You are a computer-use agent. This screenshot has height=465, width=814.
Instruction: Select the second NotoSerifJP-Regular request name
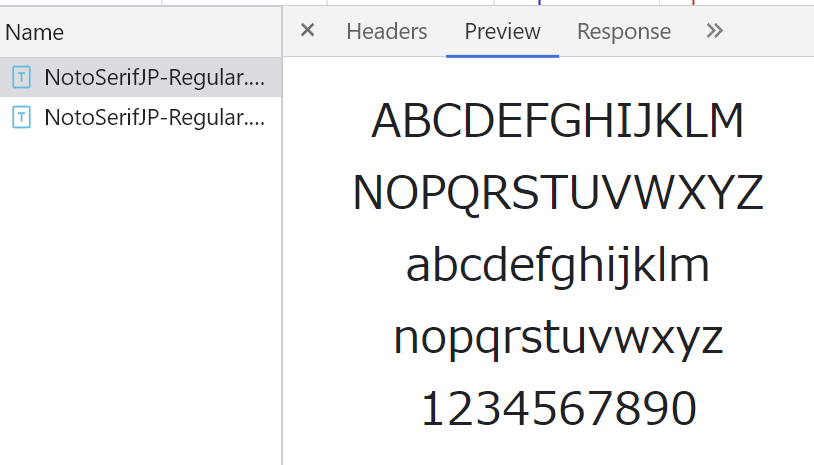(155, 117)
